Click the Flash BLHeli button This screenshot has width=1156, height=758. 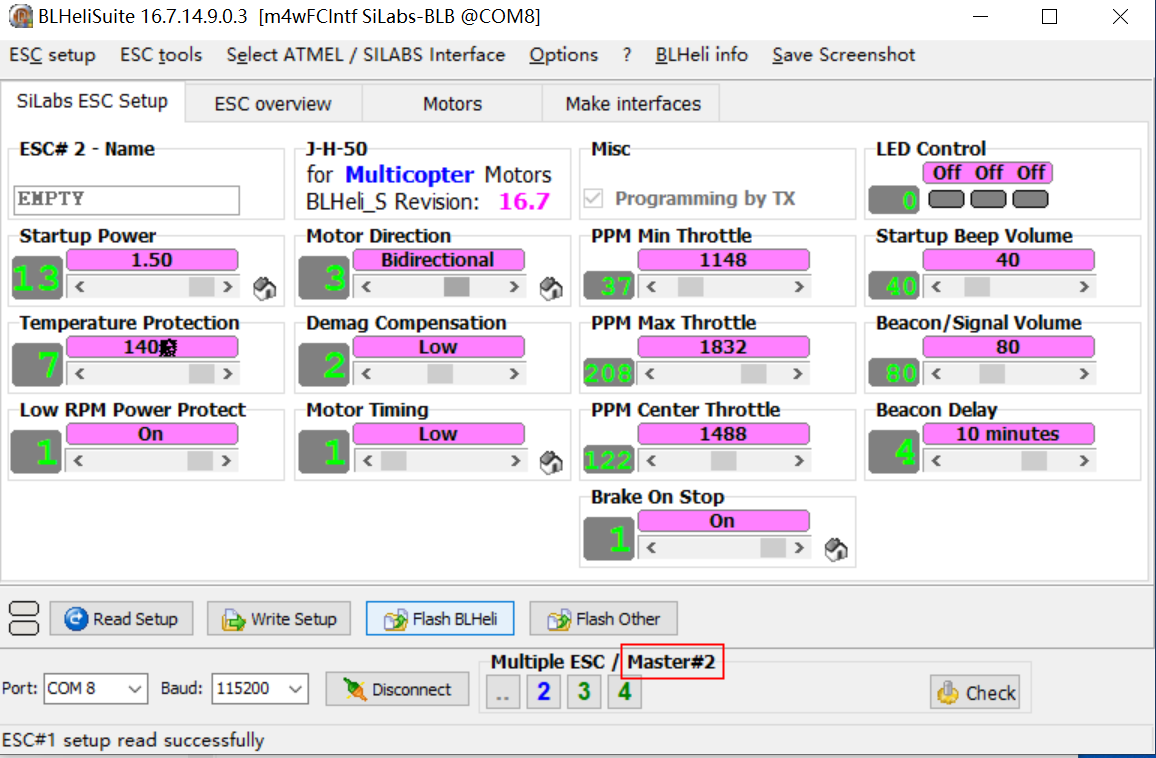(440, 618)
